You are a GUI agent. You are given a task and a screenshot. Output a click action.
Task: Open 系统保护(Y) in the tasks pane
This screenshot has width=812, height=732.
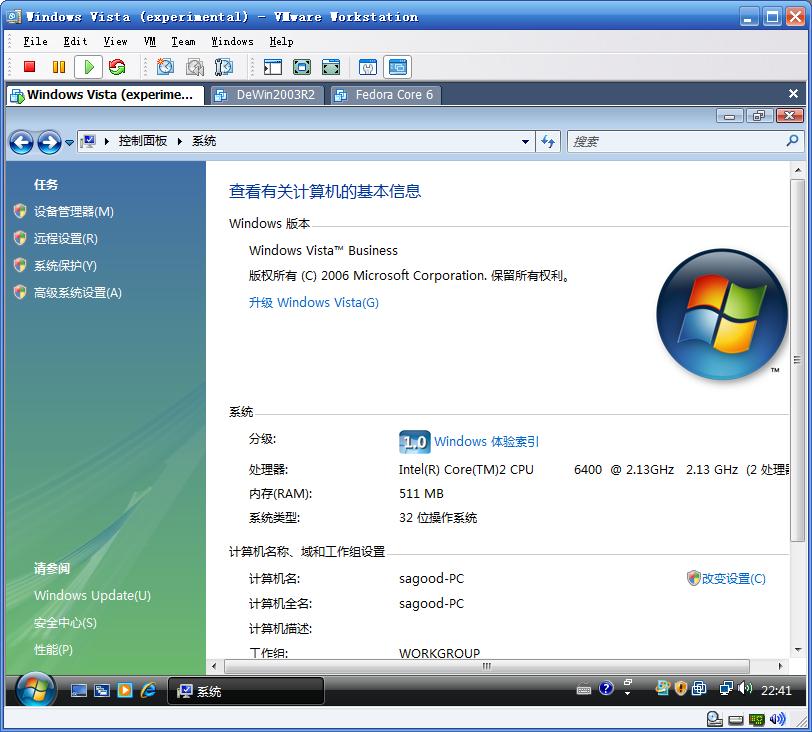tap(65, 266)
